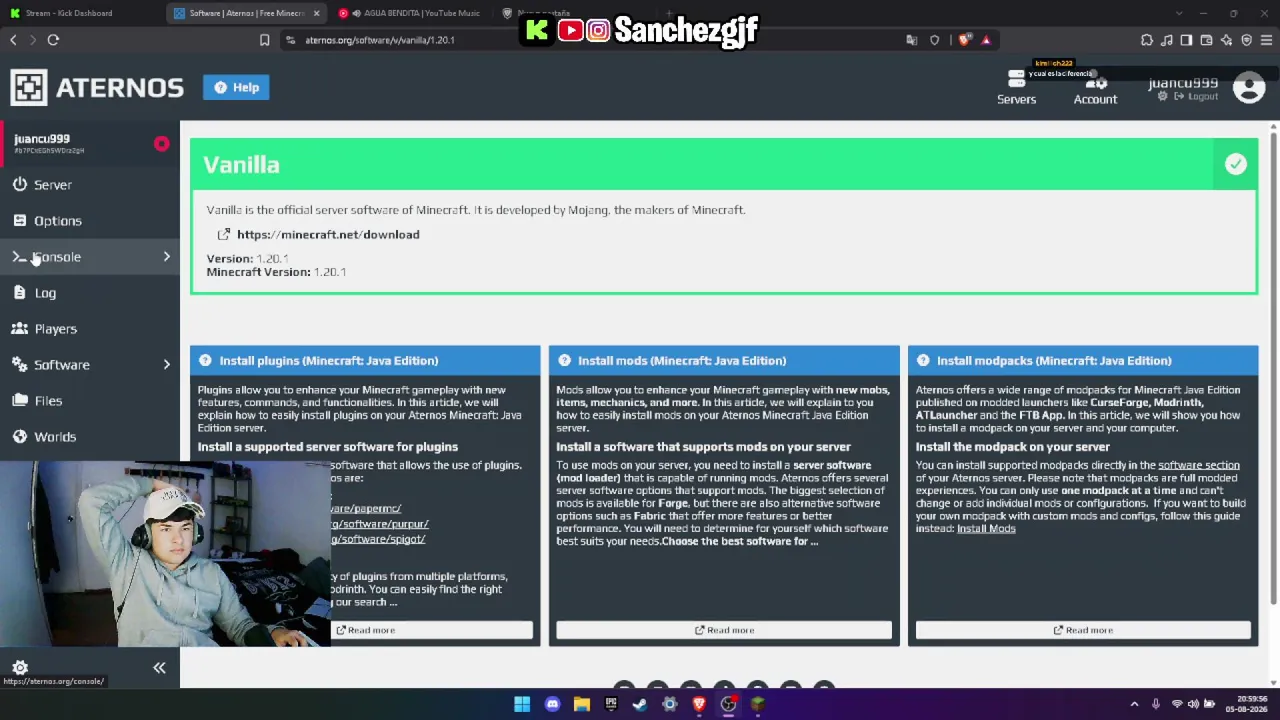Collapse the sidebar with the double chevron
The width and height of the screenshot is (1280, 720).
click(159, 668)
